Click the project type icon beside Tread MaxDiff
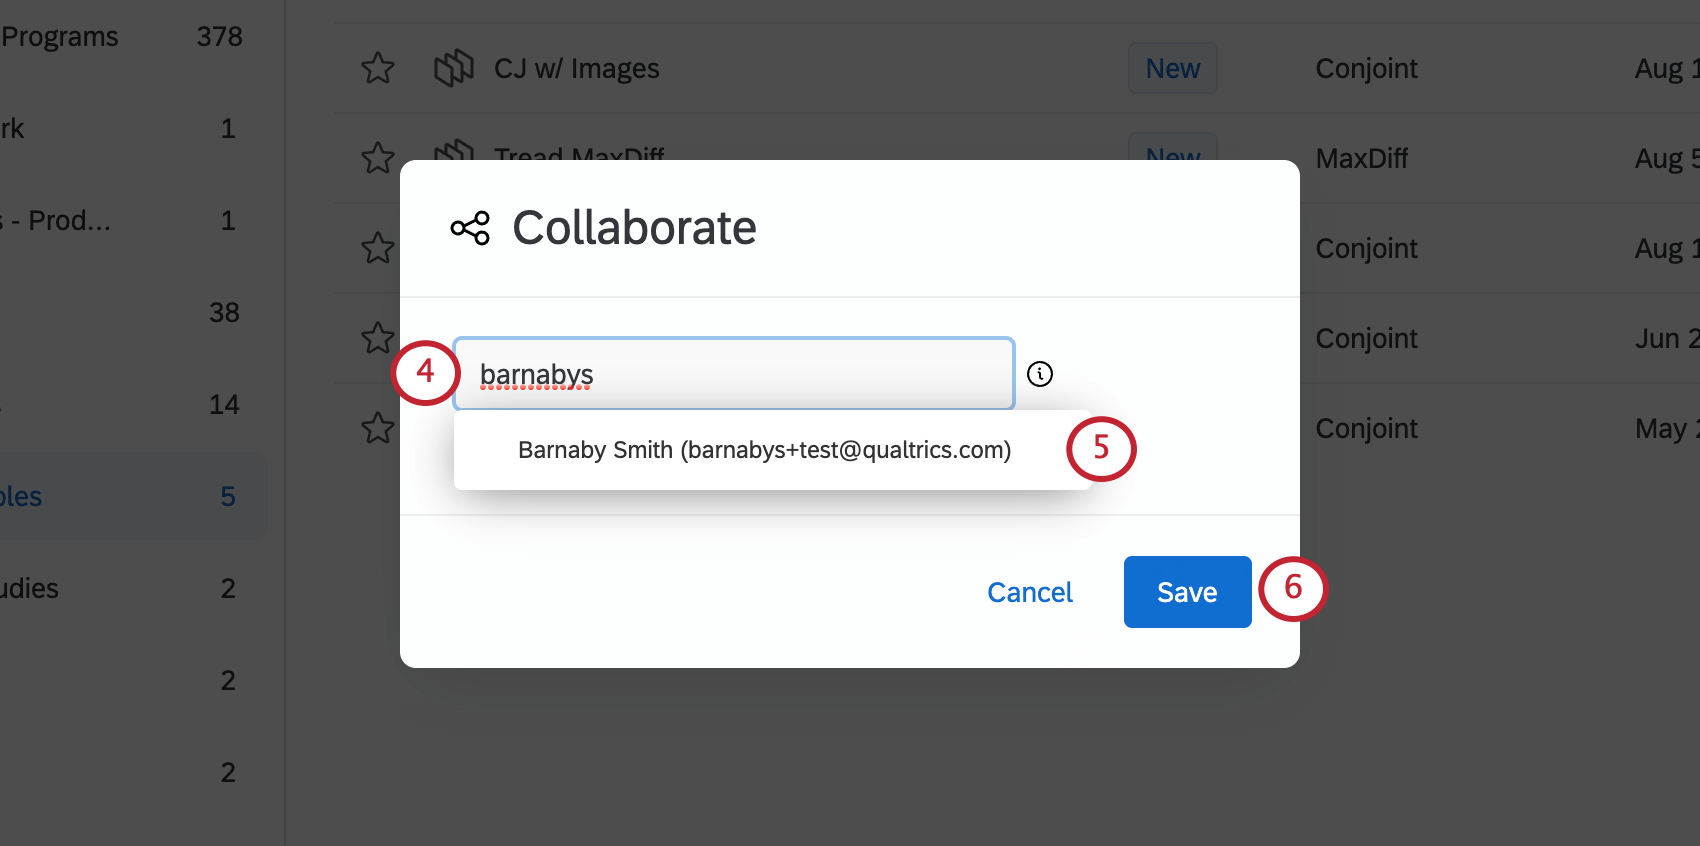Viewport: 1700px width, 846px height. [453, 155]
